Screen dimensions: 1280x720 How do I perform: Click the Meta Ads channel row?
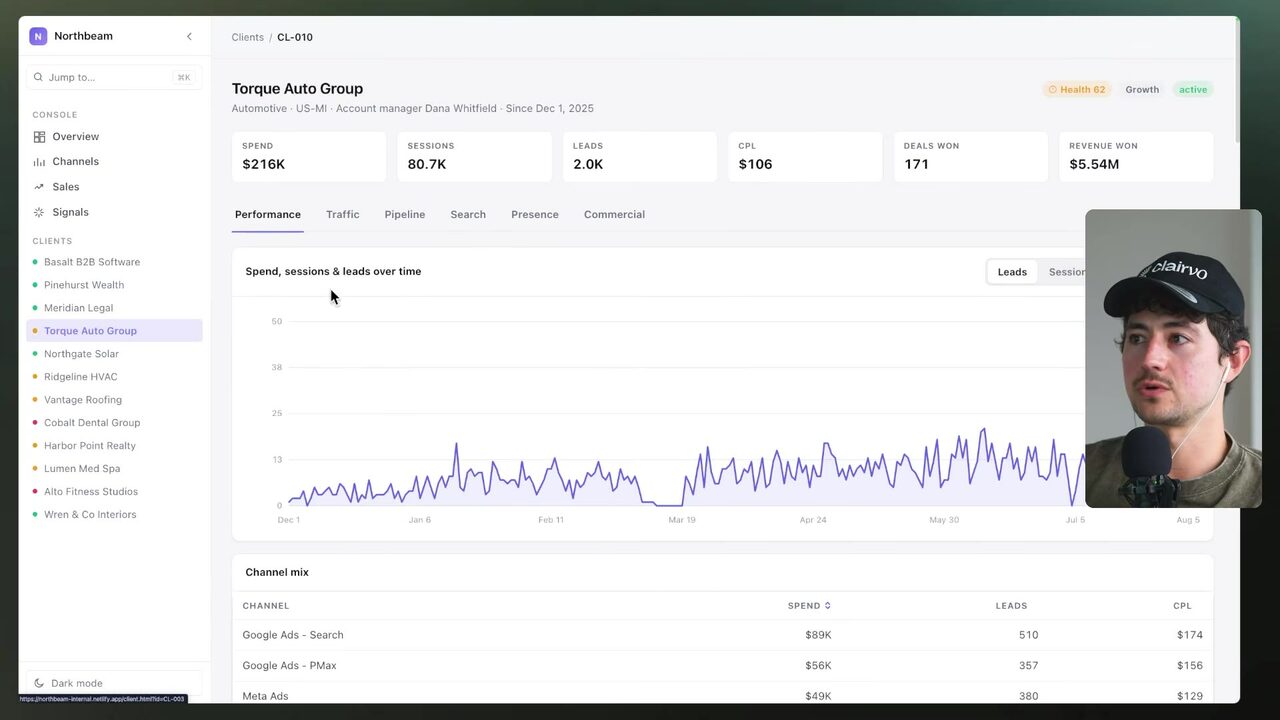(x=722, y=694)
